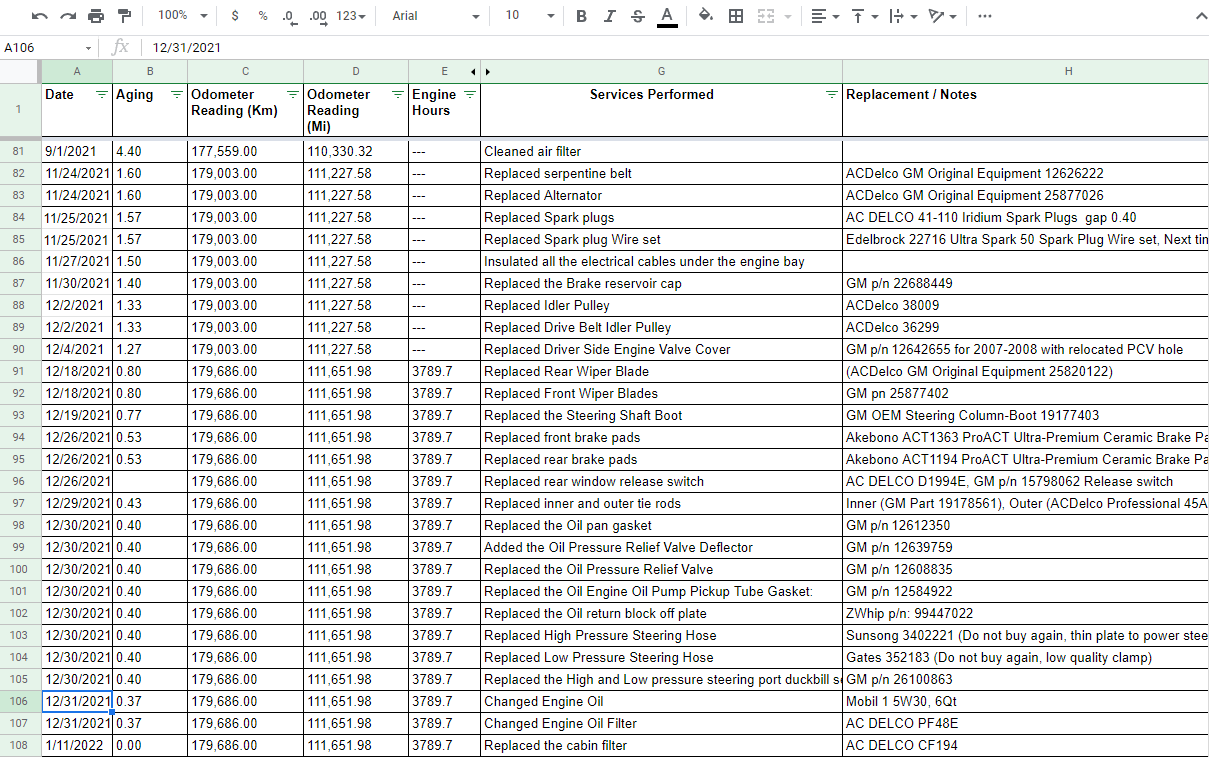Screen dimensions: 1209x757
Task: Format selected cells as percent
Action: 262,16
